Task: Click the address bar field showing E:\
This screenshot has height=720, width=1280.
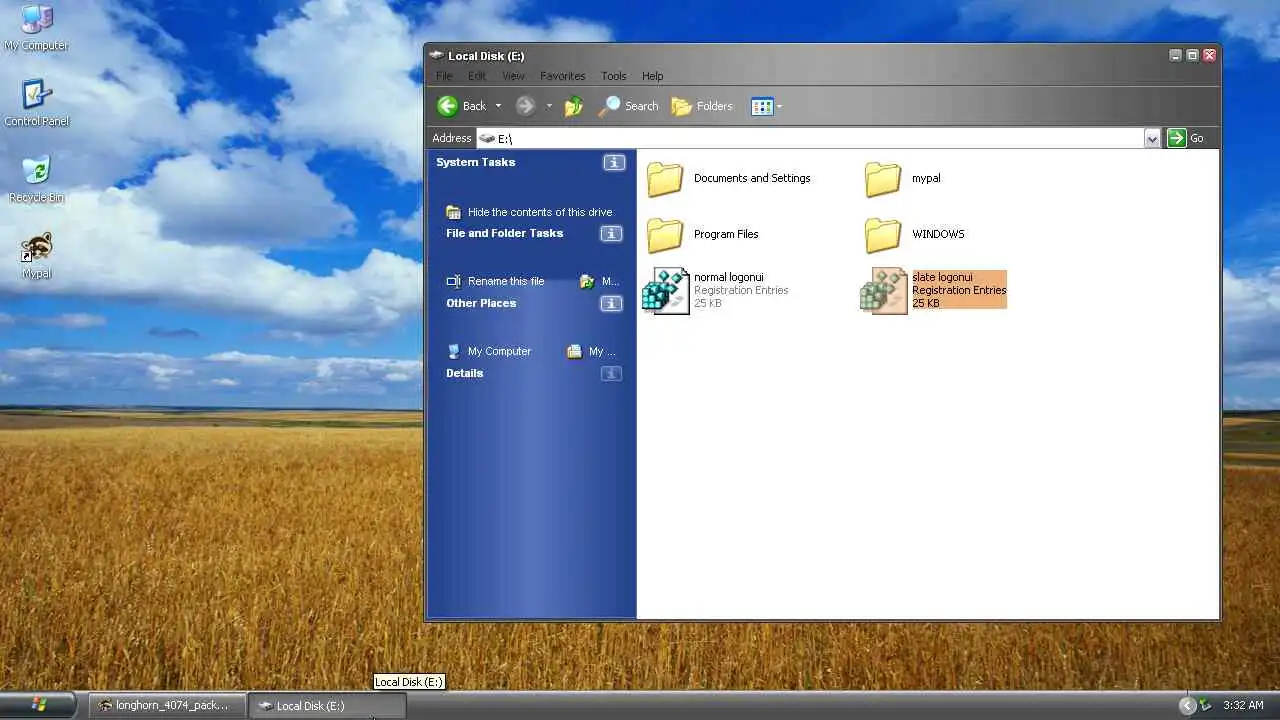Action: [x=810, y=138]
